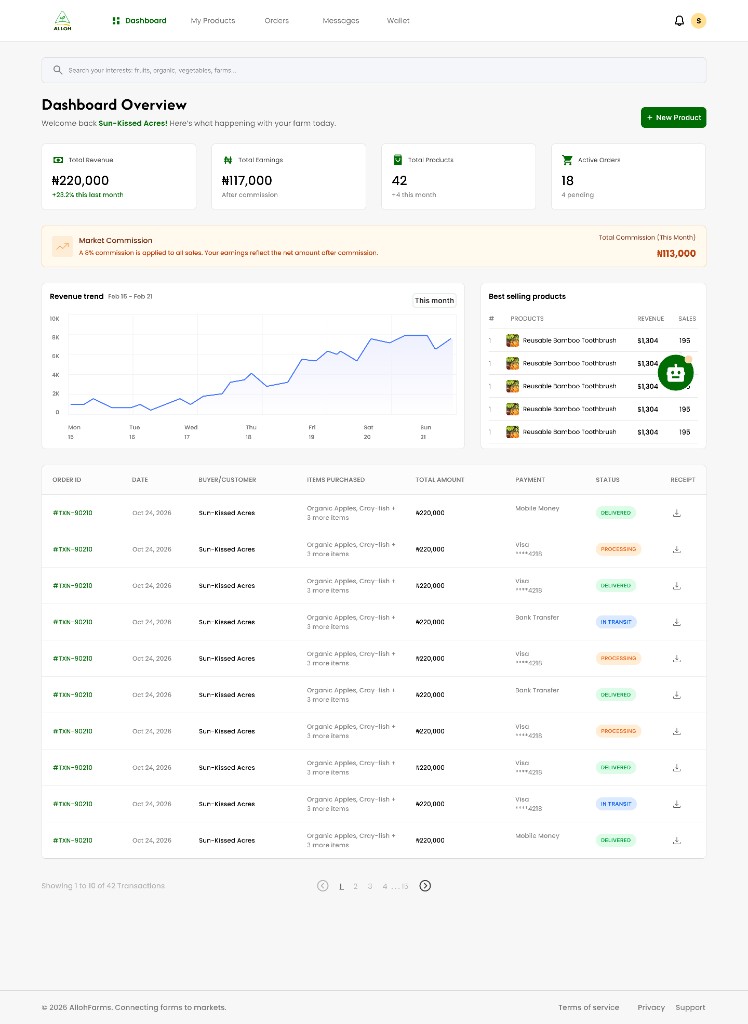Open the Privacy footer link
The width and height of the screenshot is (748, 1024).
click(651, 1007)
